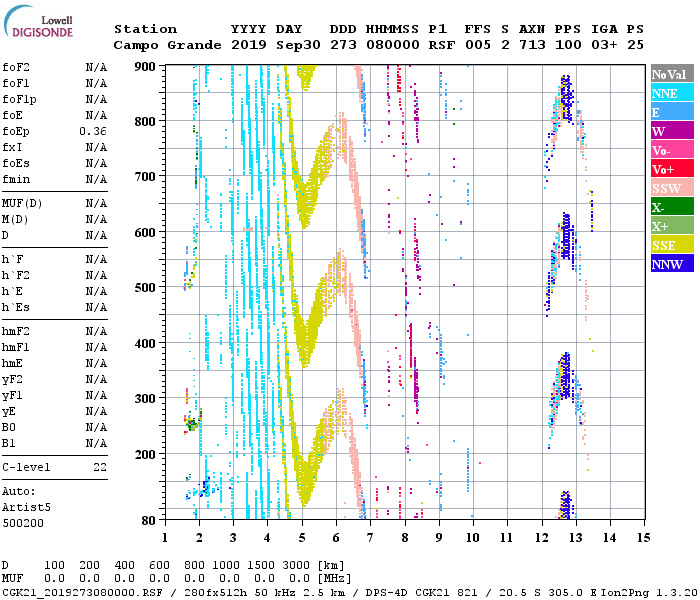Click the PS value 25
Image resolution: width=700 pixels, height=600 pixels.
point(635,45)
